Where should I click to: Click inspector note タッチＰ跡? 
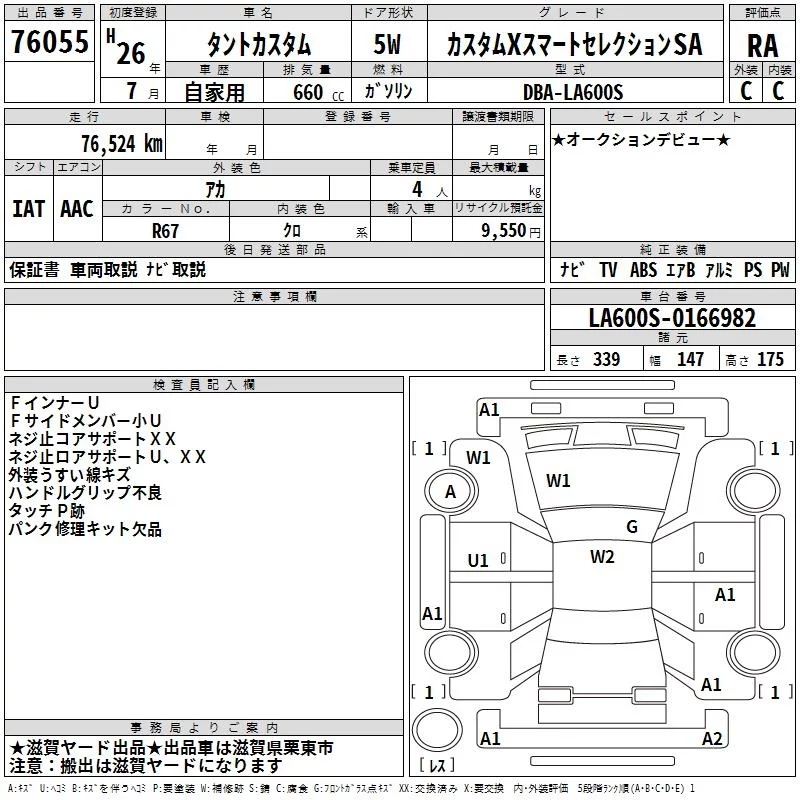click(x=46, y=511)
